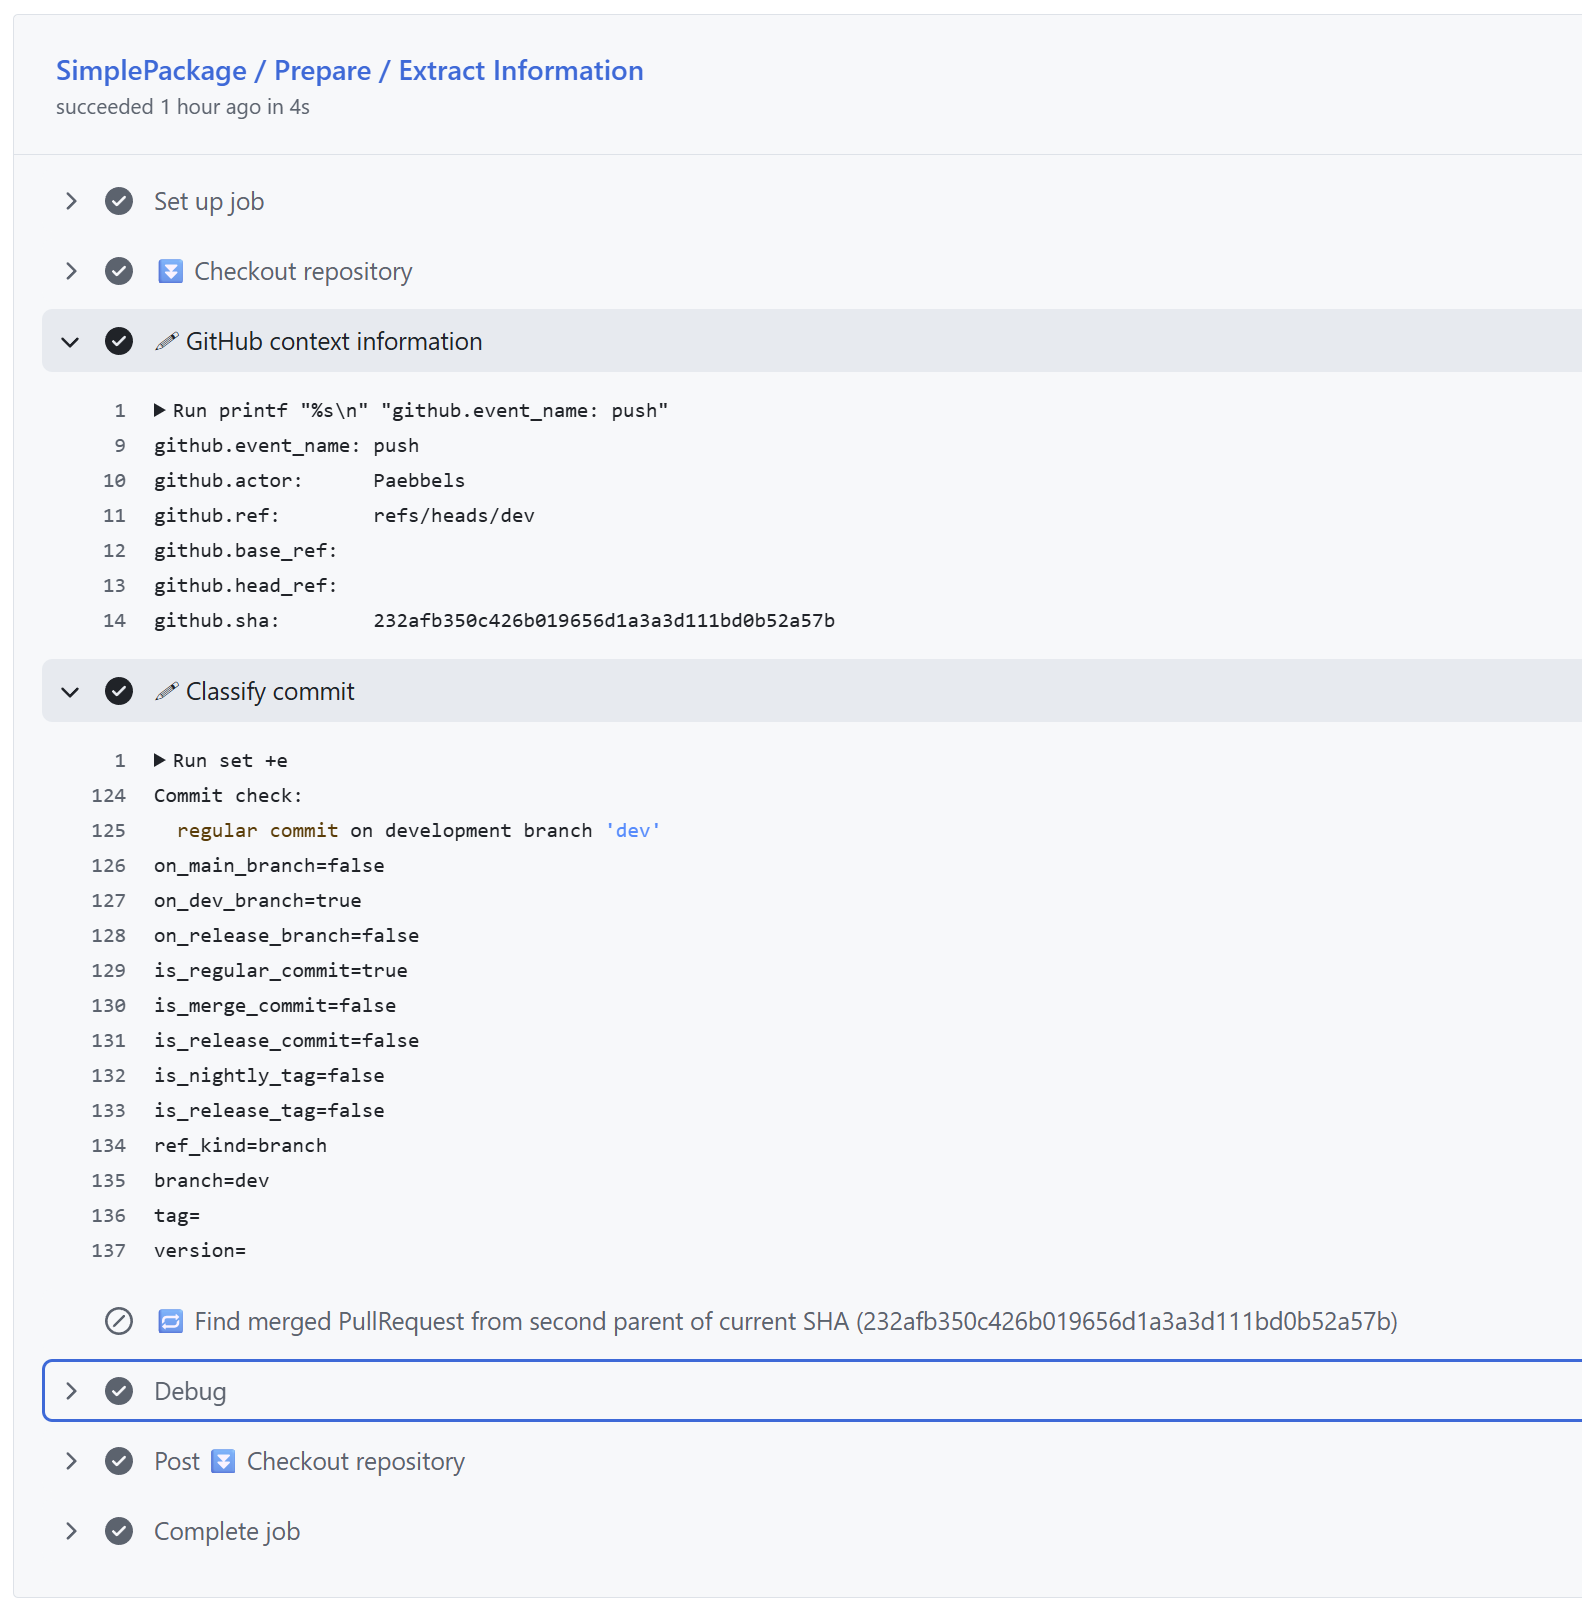Click pencil icon next to GitHub context information

click(167, 341)
